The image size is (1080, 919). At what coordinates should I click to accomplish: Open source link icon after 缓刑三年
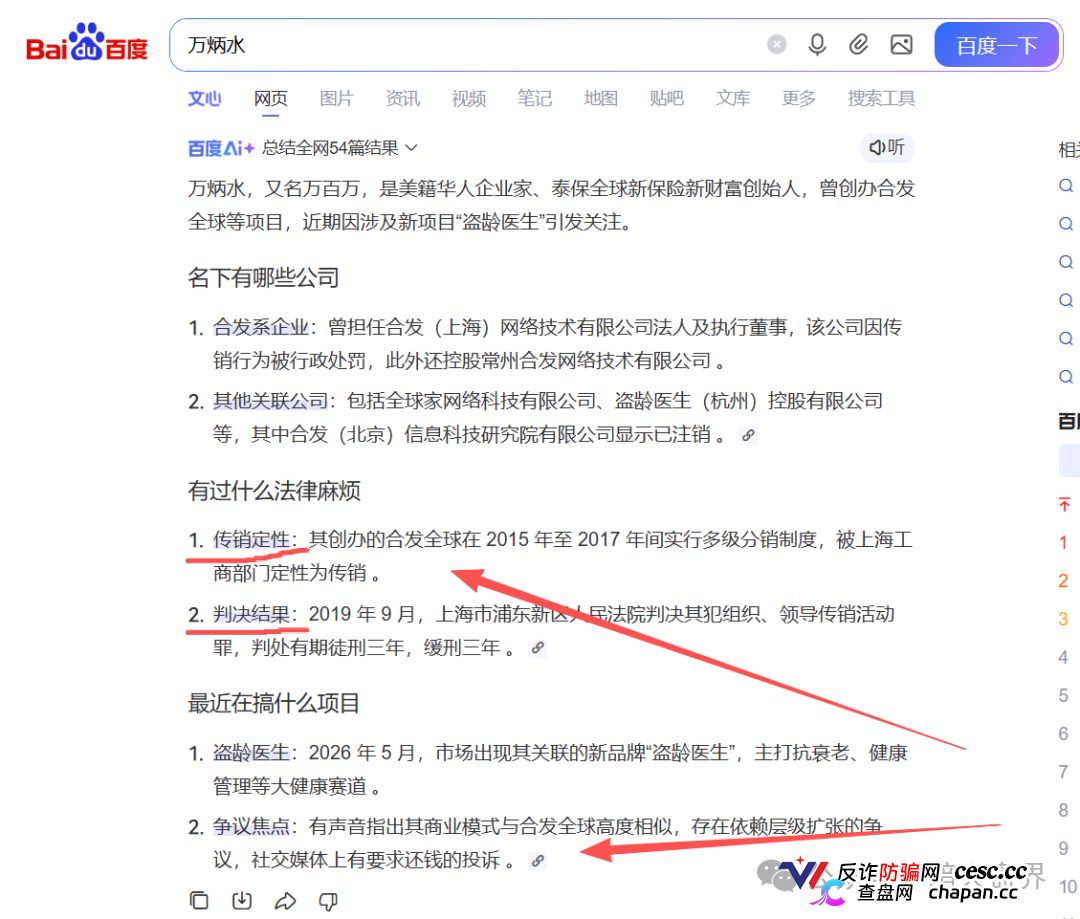tap(537, 648)
